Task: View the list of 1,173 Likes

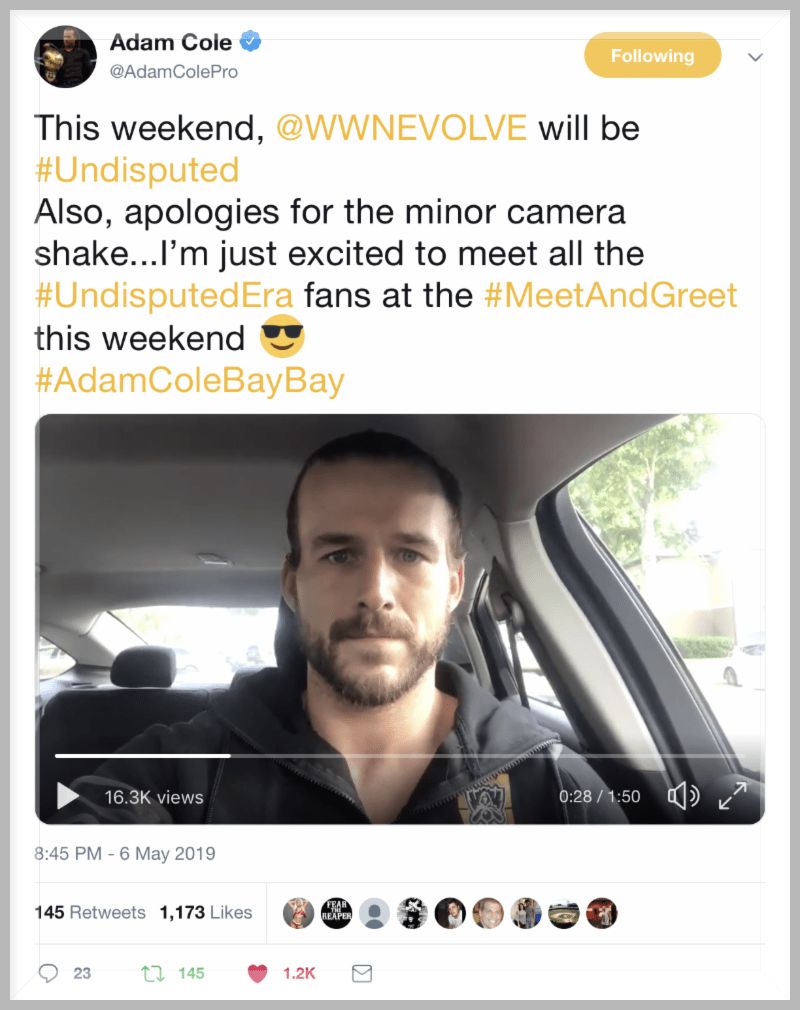Action: pos(206,912)
